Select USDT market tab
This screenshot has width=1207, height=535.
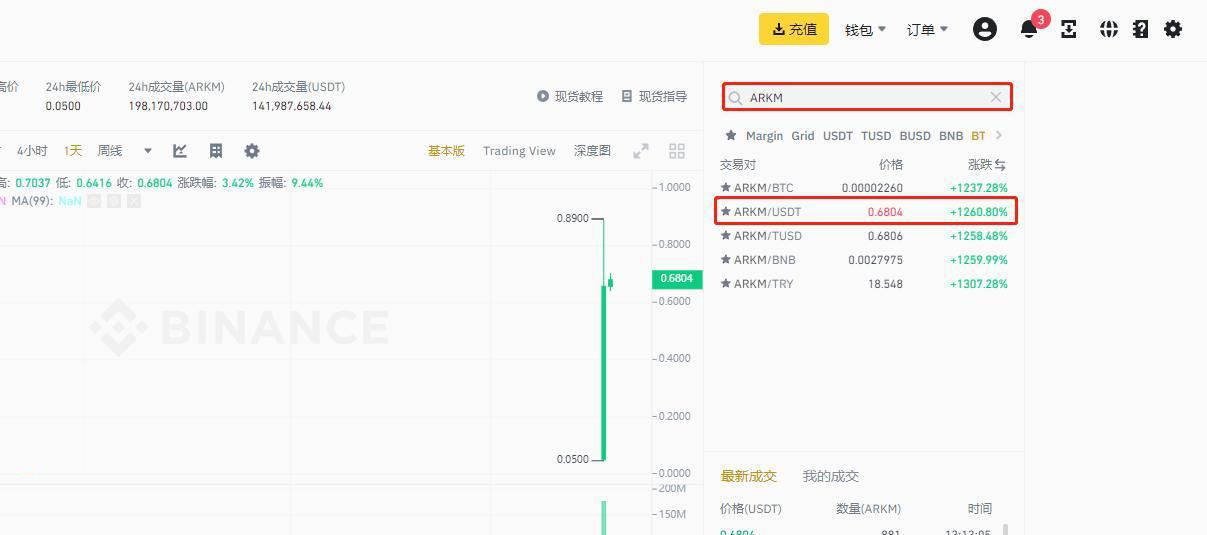click(838, 135)
